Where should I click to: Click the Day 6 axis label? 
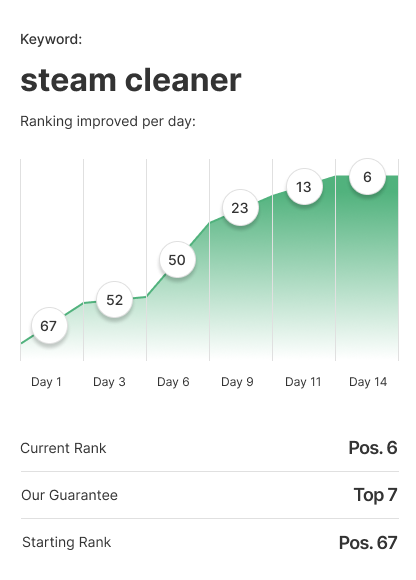tap(173, 381)
